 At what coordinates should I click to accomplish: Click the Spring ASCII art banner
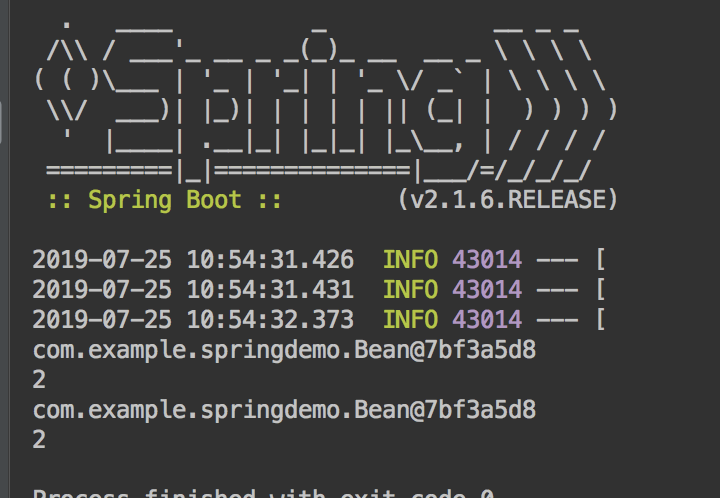coord(326,101)
